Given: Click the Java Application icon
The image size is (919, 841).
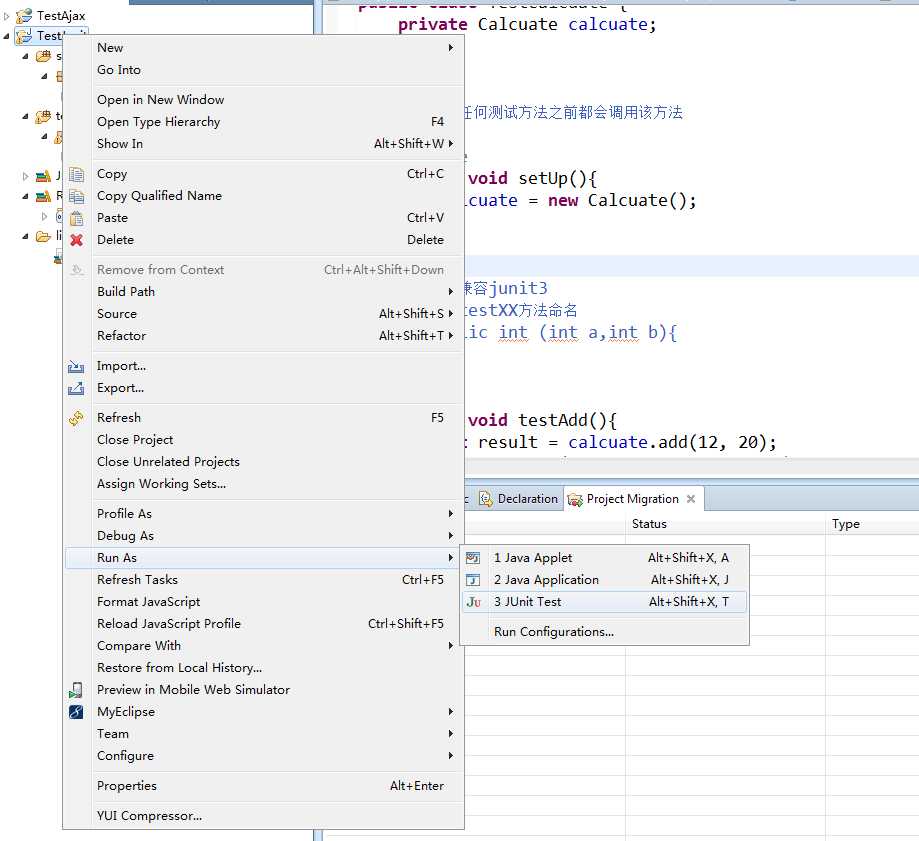Looking at the screenshot, I should (473, 580).
